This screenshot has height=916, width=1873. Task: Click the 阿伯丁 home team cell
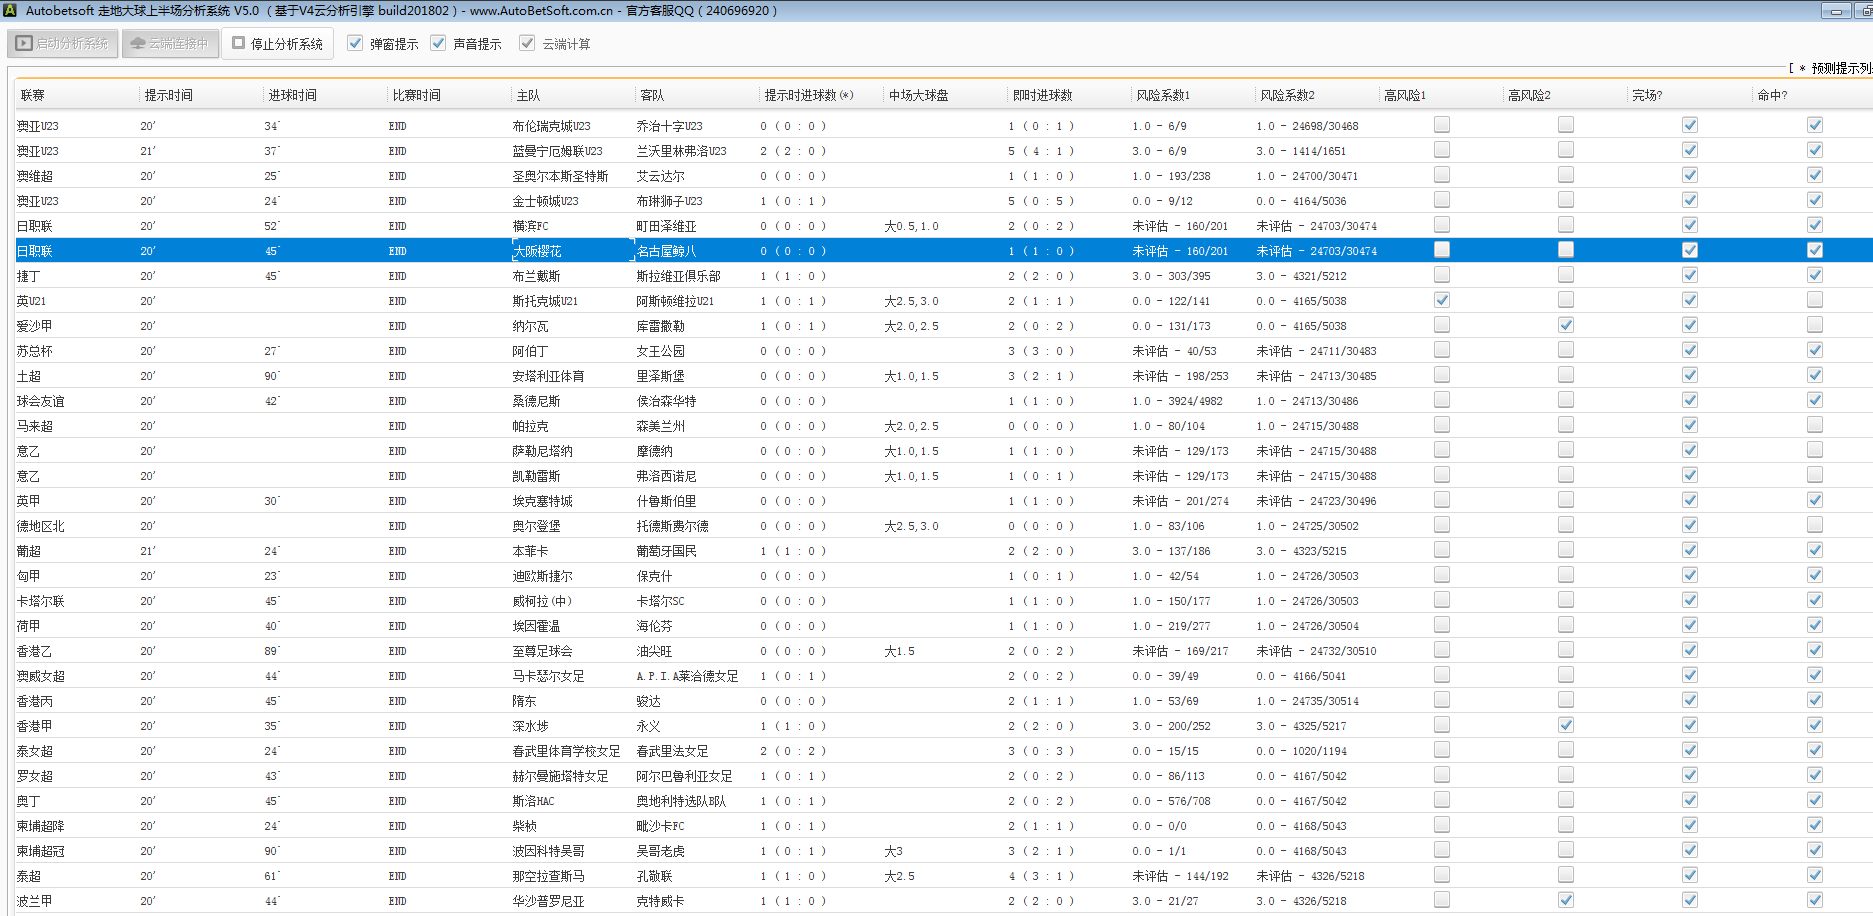pyautogui.click(x=530, y=351)
